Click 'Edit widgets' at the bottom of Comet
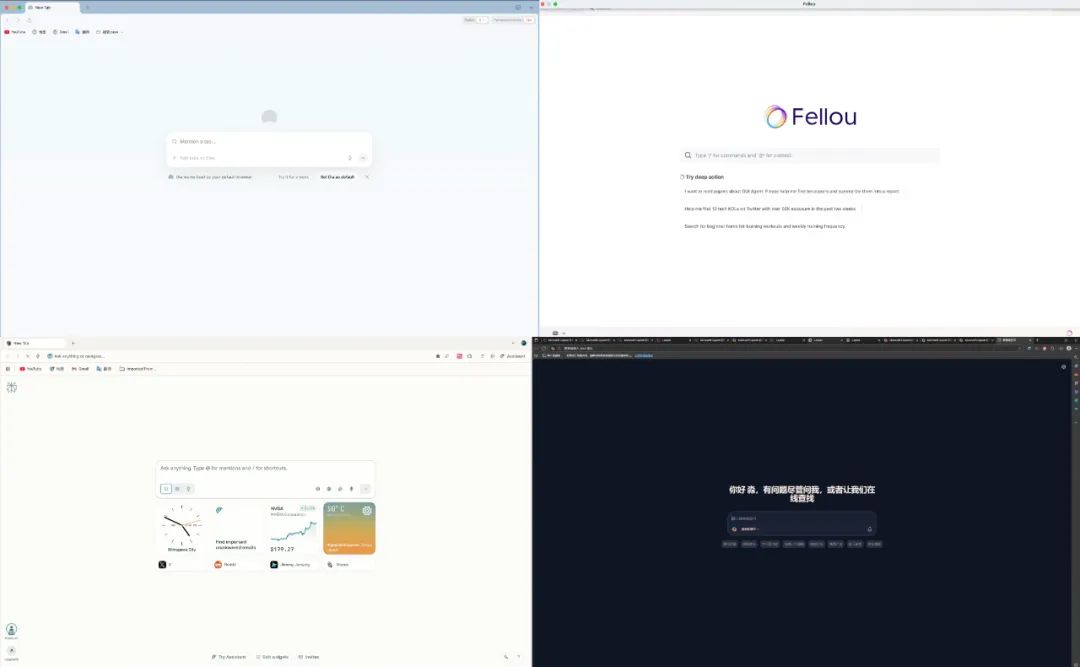The width and height of the screenshot is (1080, 667). pos(272,657)
